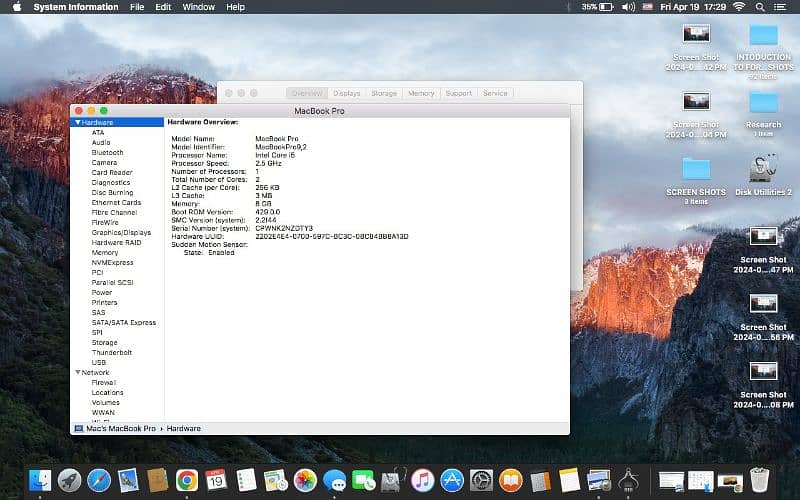This screenshot has height=500, width=800.
Task: Select Bluetooth in the hardware sidebar
Action: click(108, 152)
